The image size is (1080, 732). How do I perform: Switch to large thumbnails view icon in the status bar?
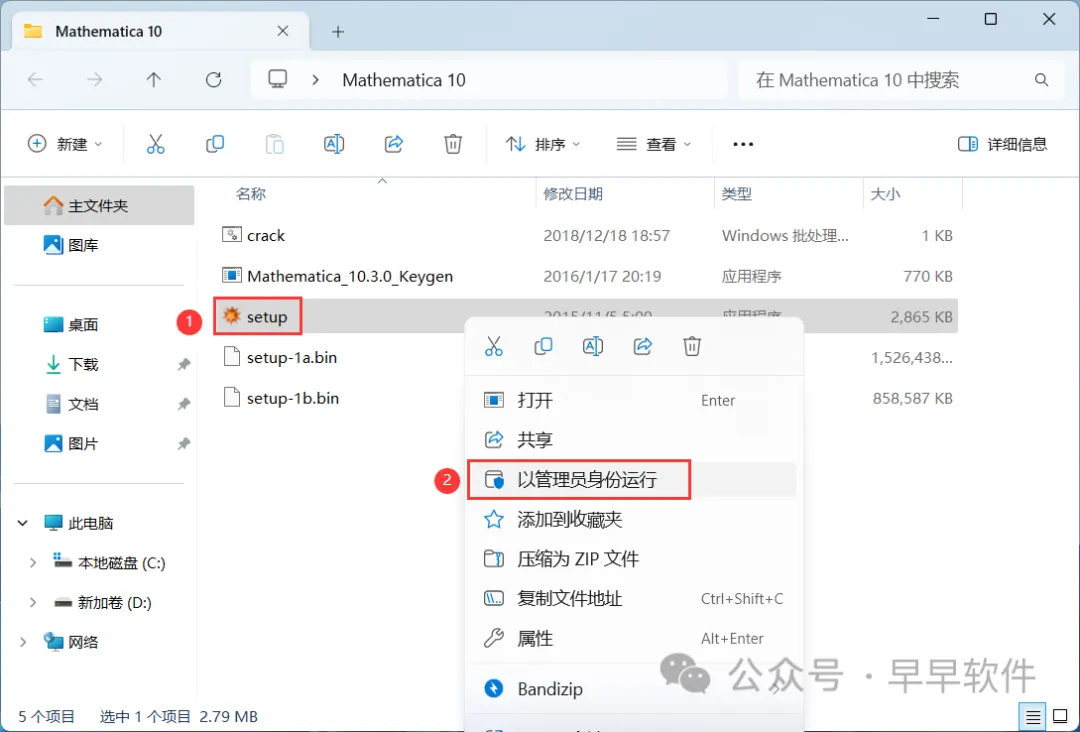pos(1061,717)
